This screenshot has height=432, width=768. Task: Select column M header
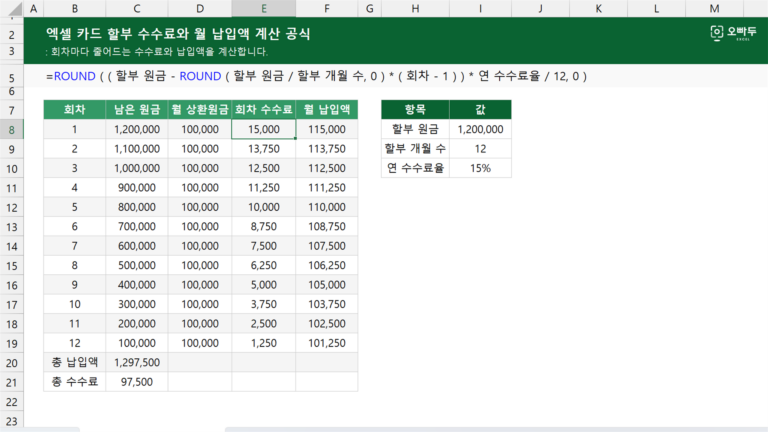(714, 8)
